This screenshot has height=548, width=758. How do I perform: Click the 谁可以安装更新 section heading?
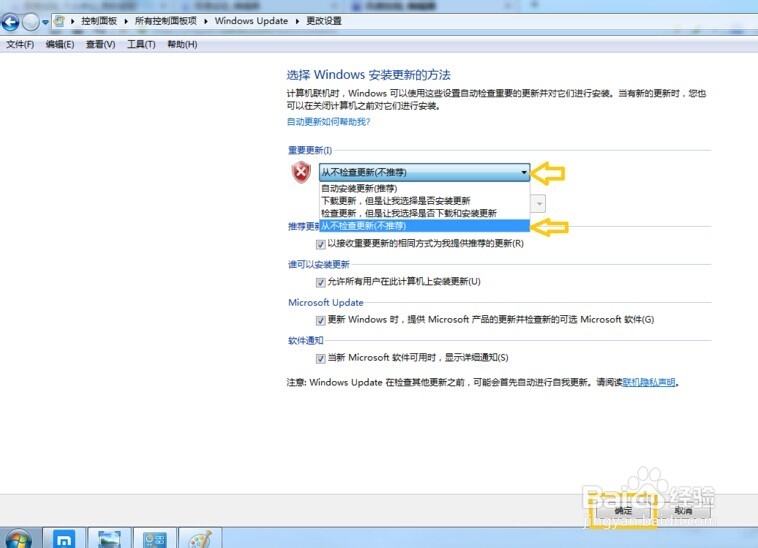tap(319, 264)
